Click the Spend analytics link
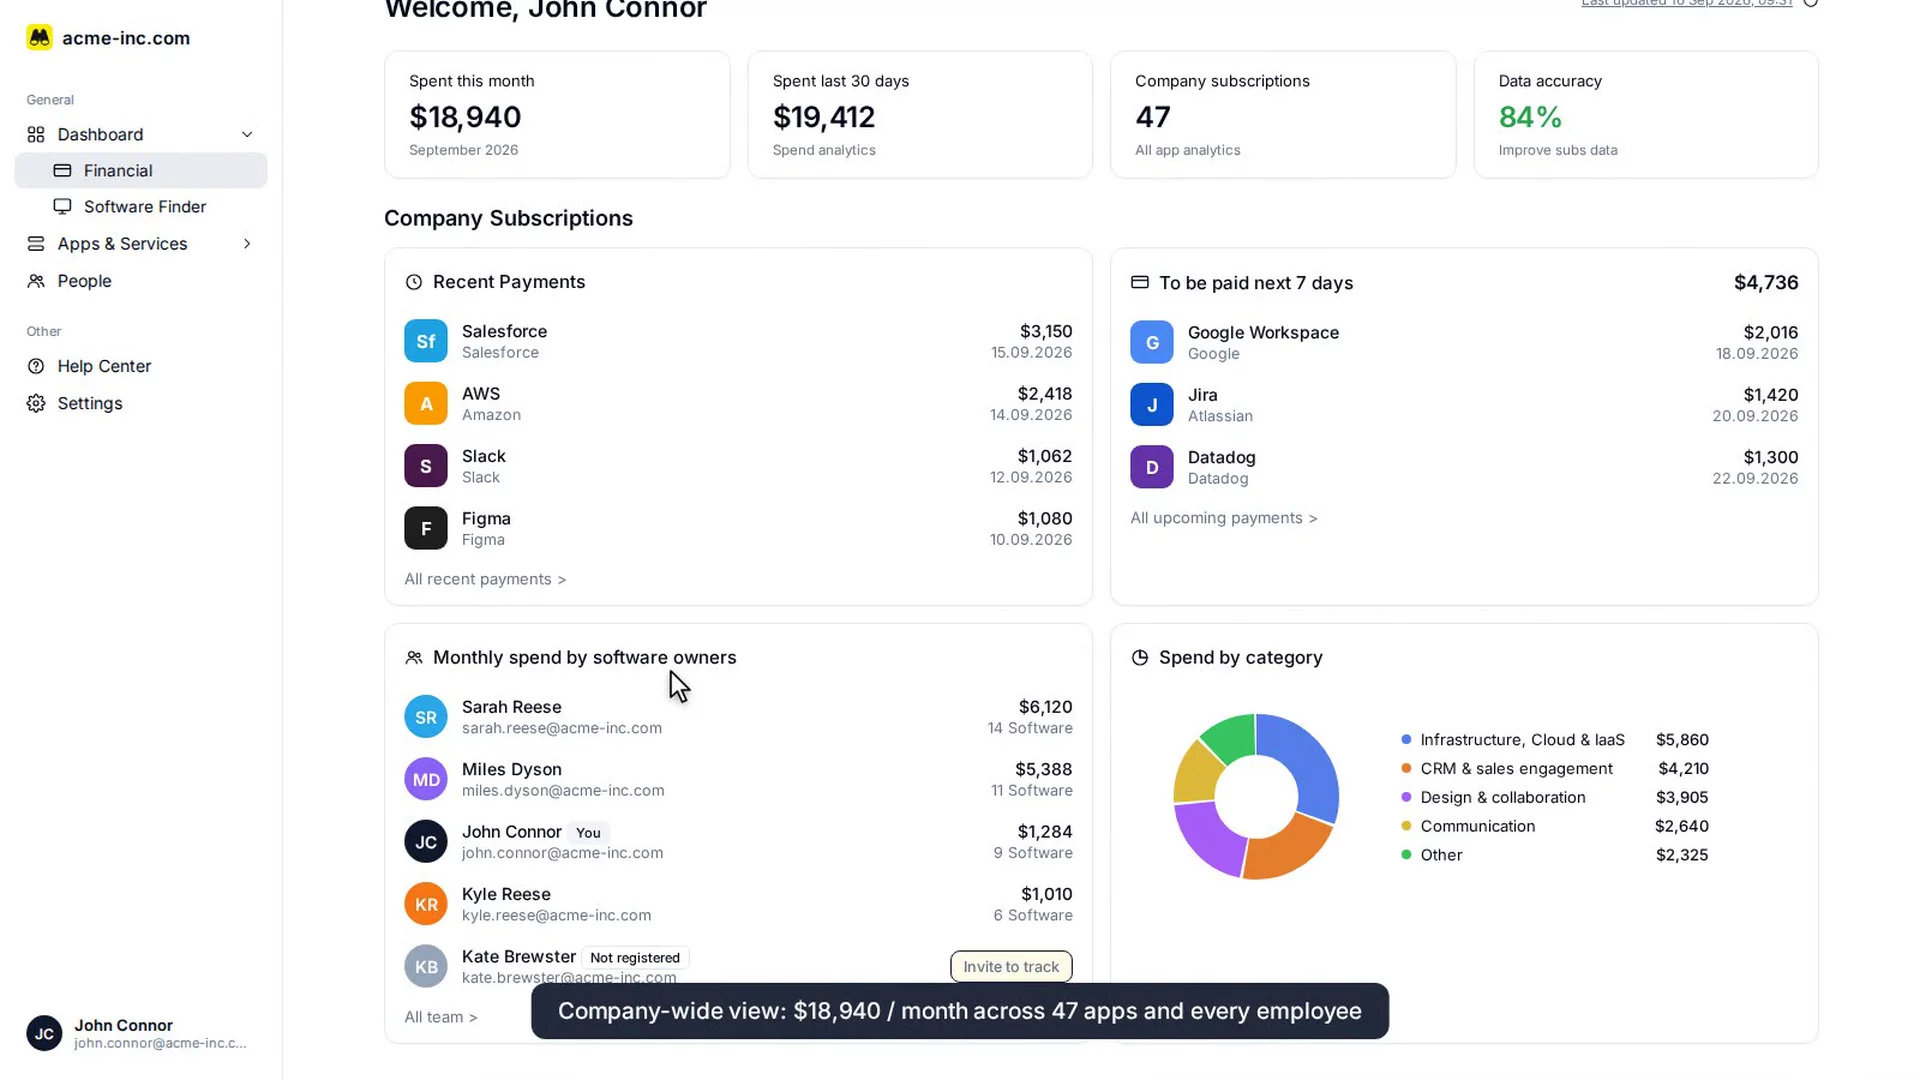1920x1080 pixels. pyautogui.click(x=824, y=150)
